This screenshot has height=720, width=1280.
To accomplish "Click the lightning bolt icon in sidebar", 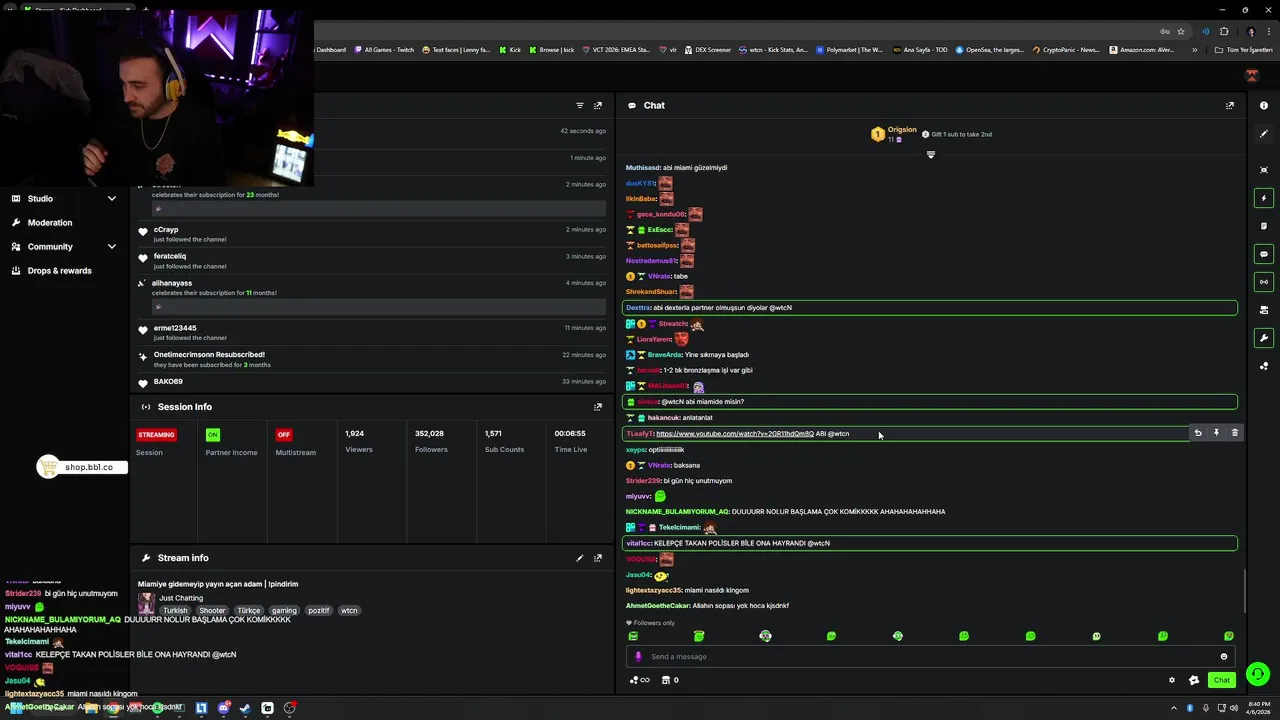I will click(1264, 198).
